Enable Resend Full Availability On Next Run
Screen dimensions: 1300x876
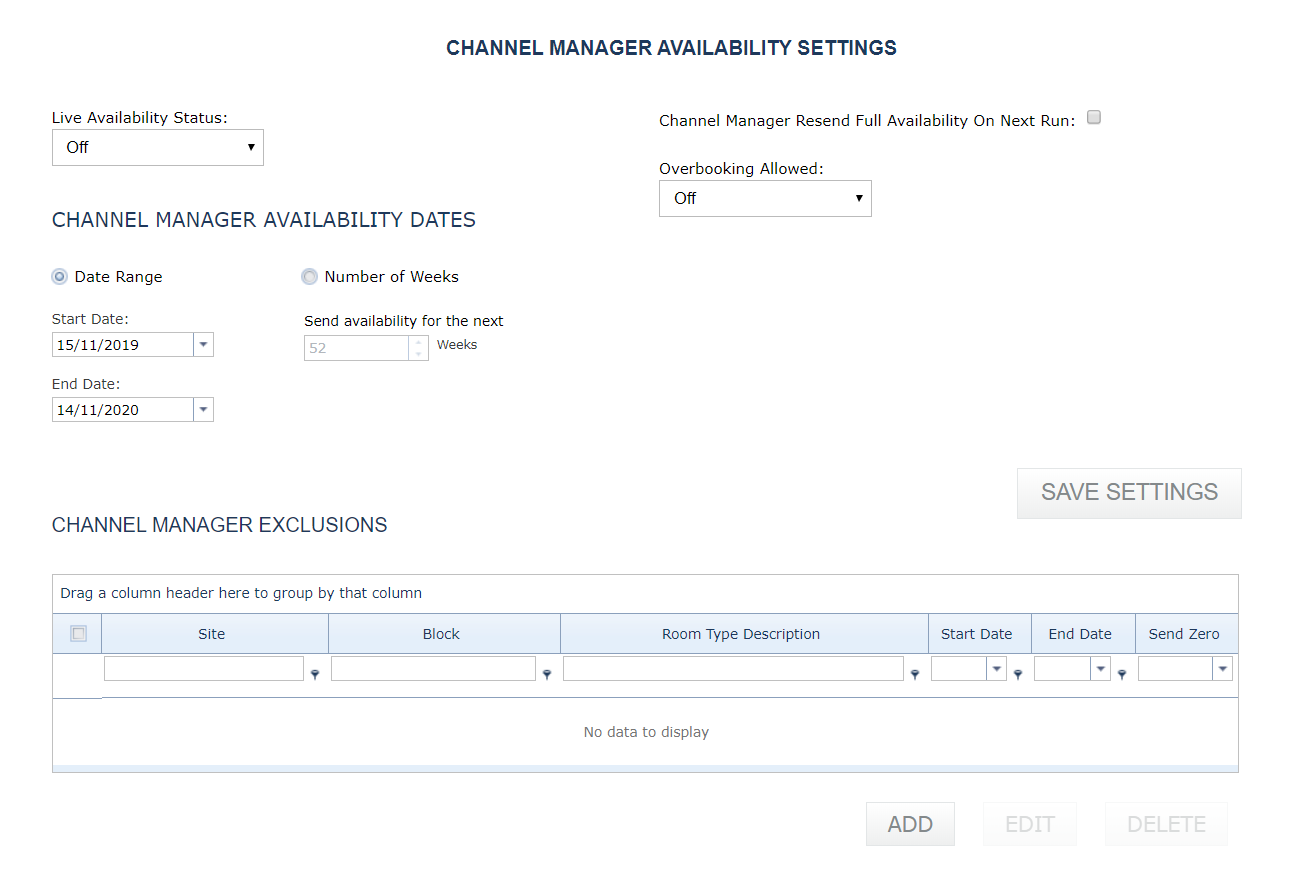pos(1093,117)
